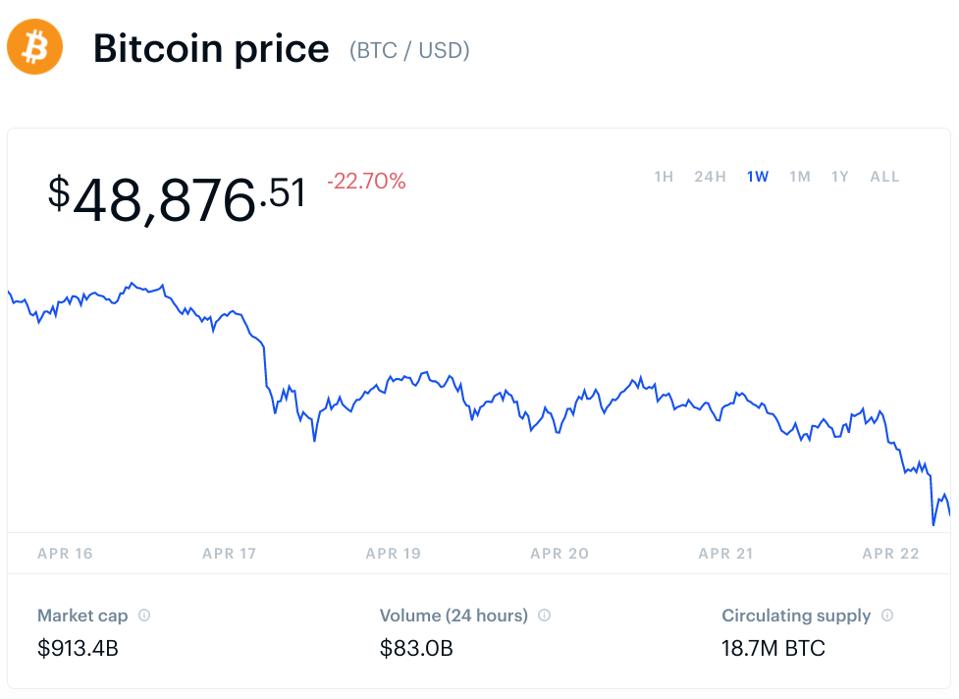The width and height of the screenshot is (959, 699).
Task: Click the orange Bitcoin logo icon
Action: pos(35,48)
